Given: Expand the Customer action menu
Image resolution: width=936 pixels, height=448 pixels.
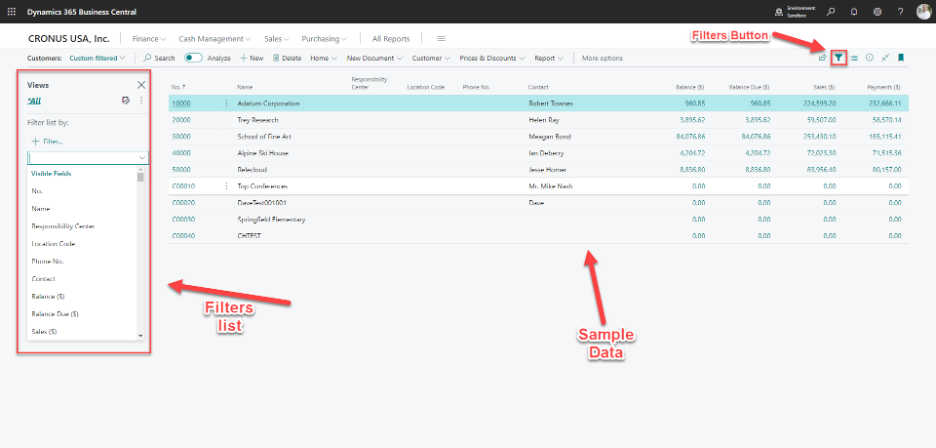Looking at the screenshot, I should [x=431, y=58].
